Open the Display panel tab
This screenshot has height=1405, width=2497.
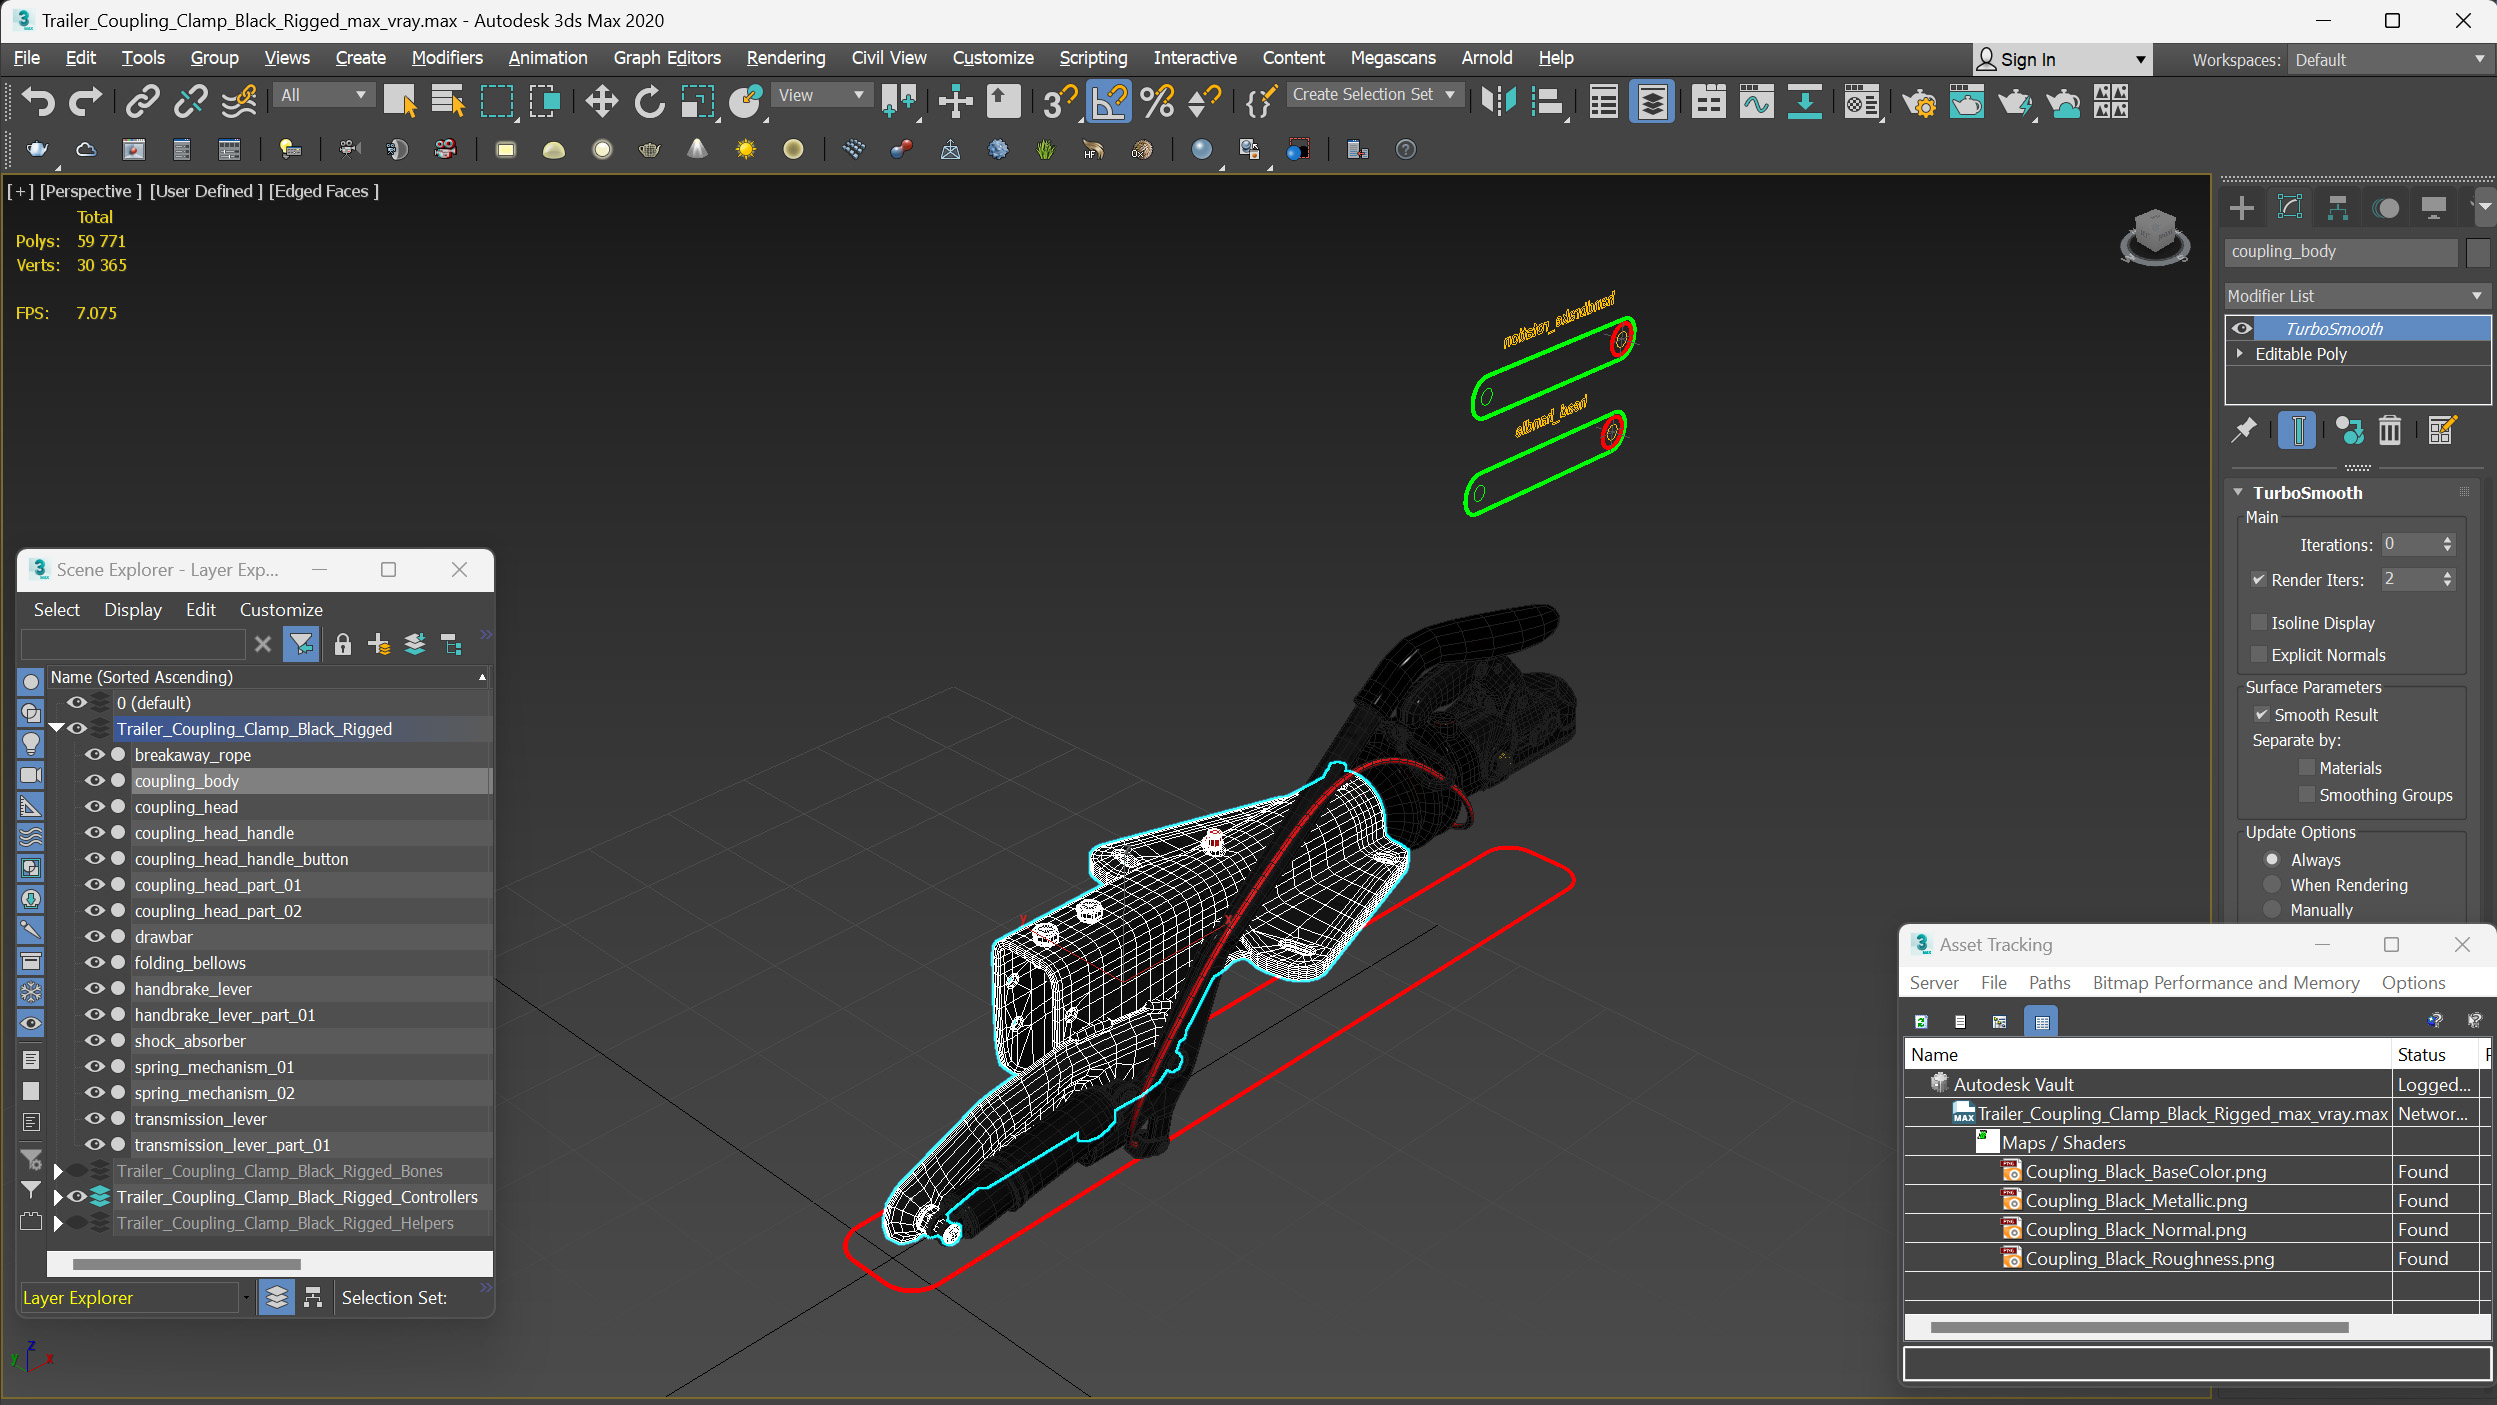pos(2434,208)
